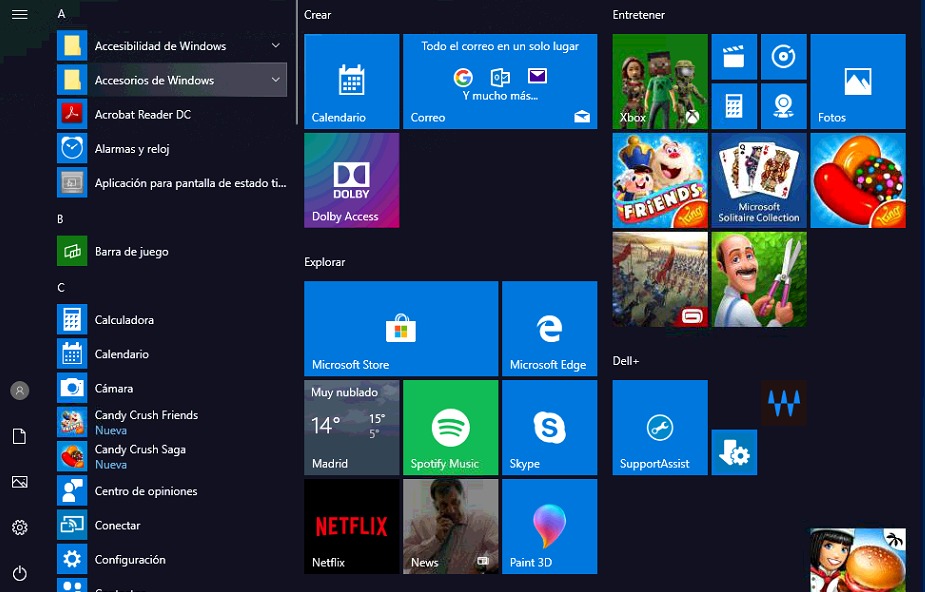The height and width of the screenshot is (592, 925).
Task: Launch Conectar from the app list
Action: (172, 525)
